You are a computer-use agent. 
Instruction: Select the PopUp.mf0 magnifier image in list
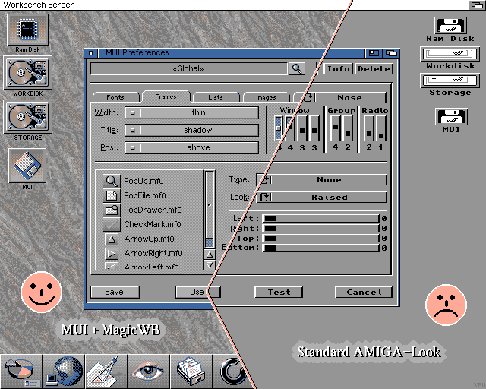pyautogui.click(x=111, y=181)
